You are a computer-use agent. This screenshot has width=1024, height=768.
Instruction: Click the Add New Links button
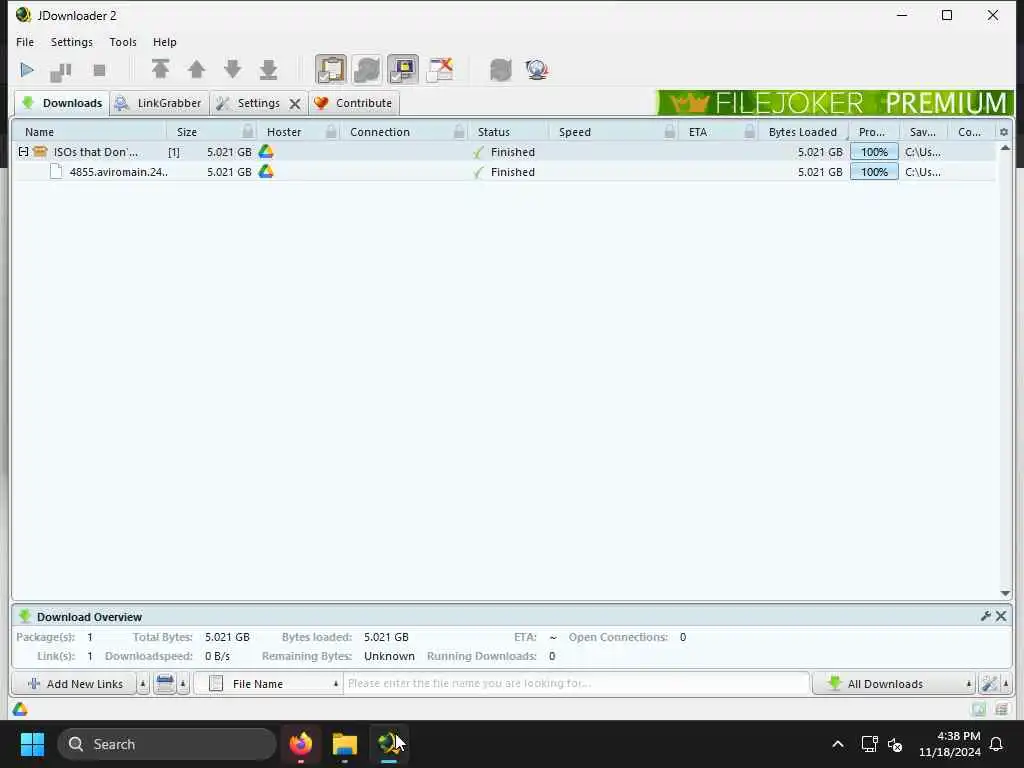74,684
